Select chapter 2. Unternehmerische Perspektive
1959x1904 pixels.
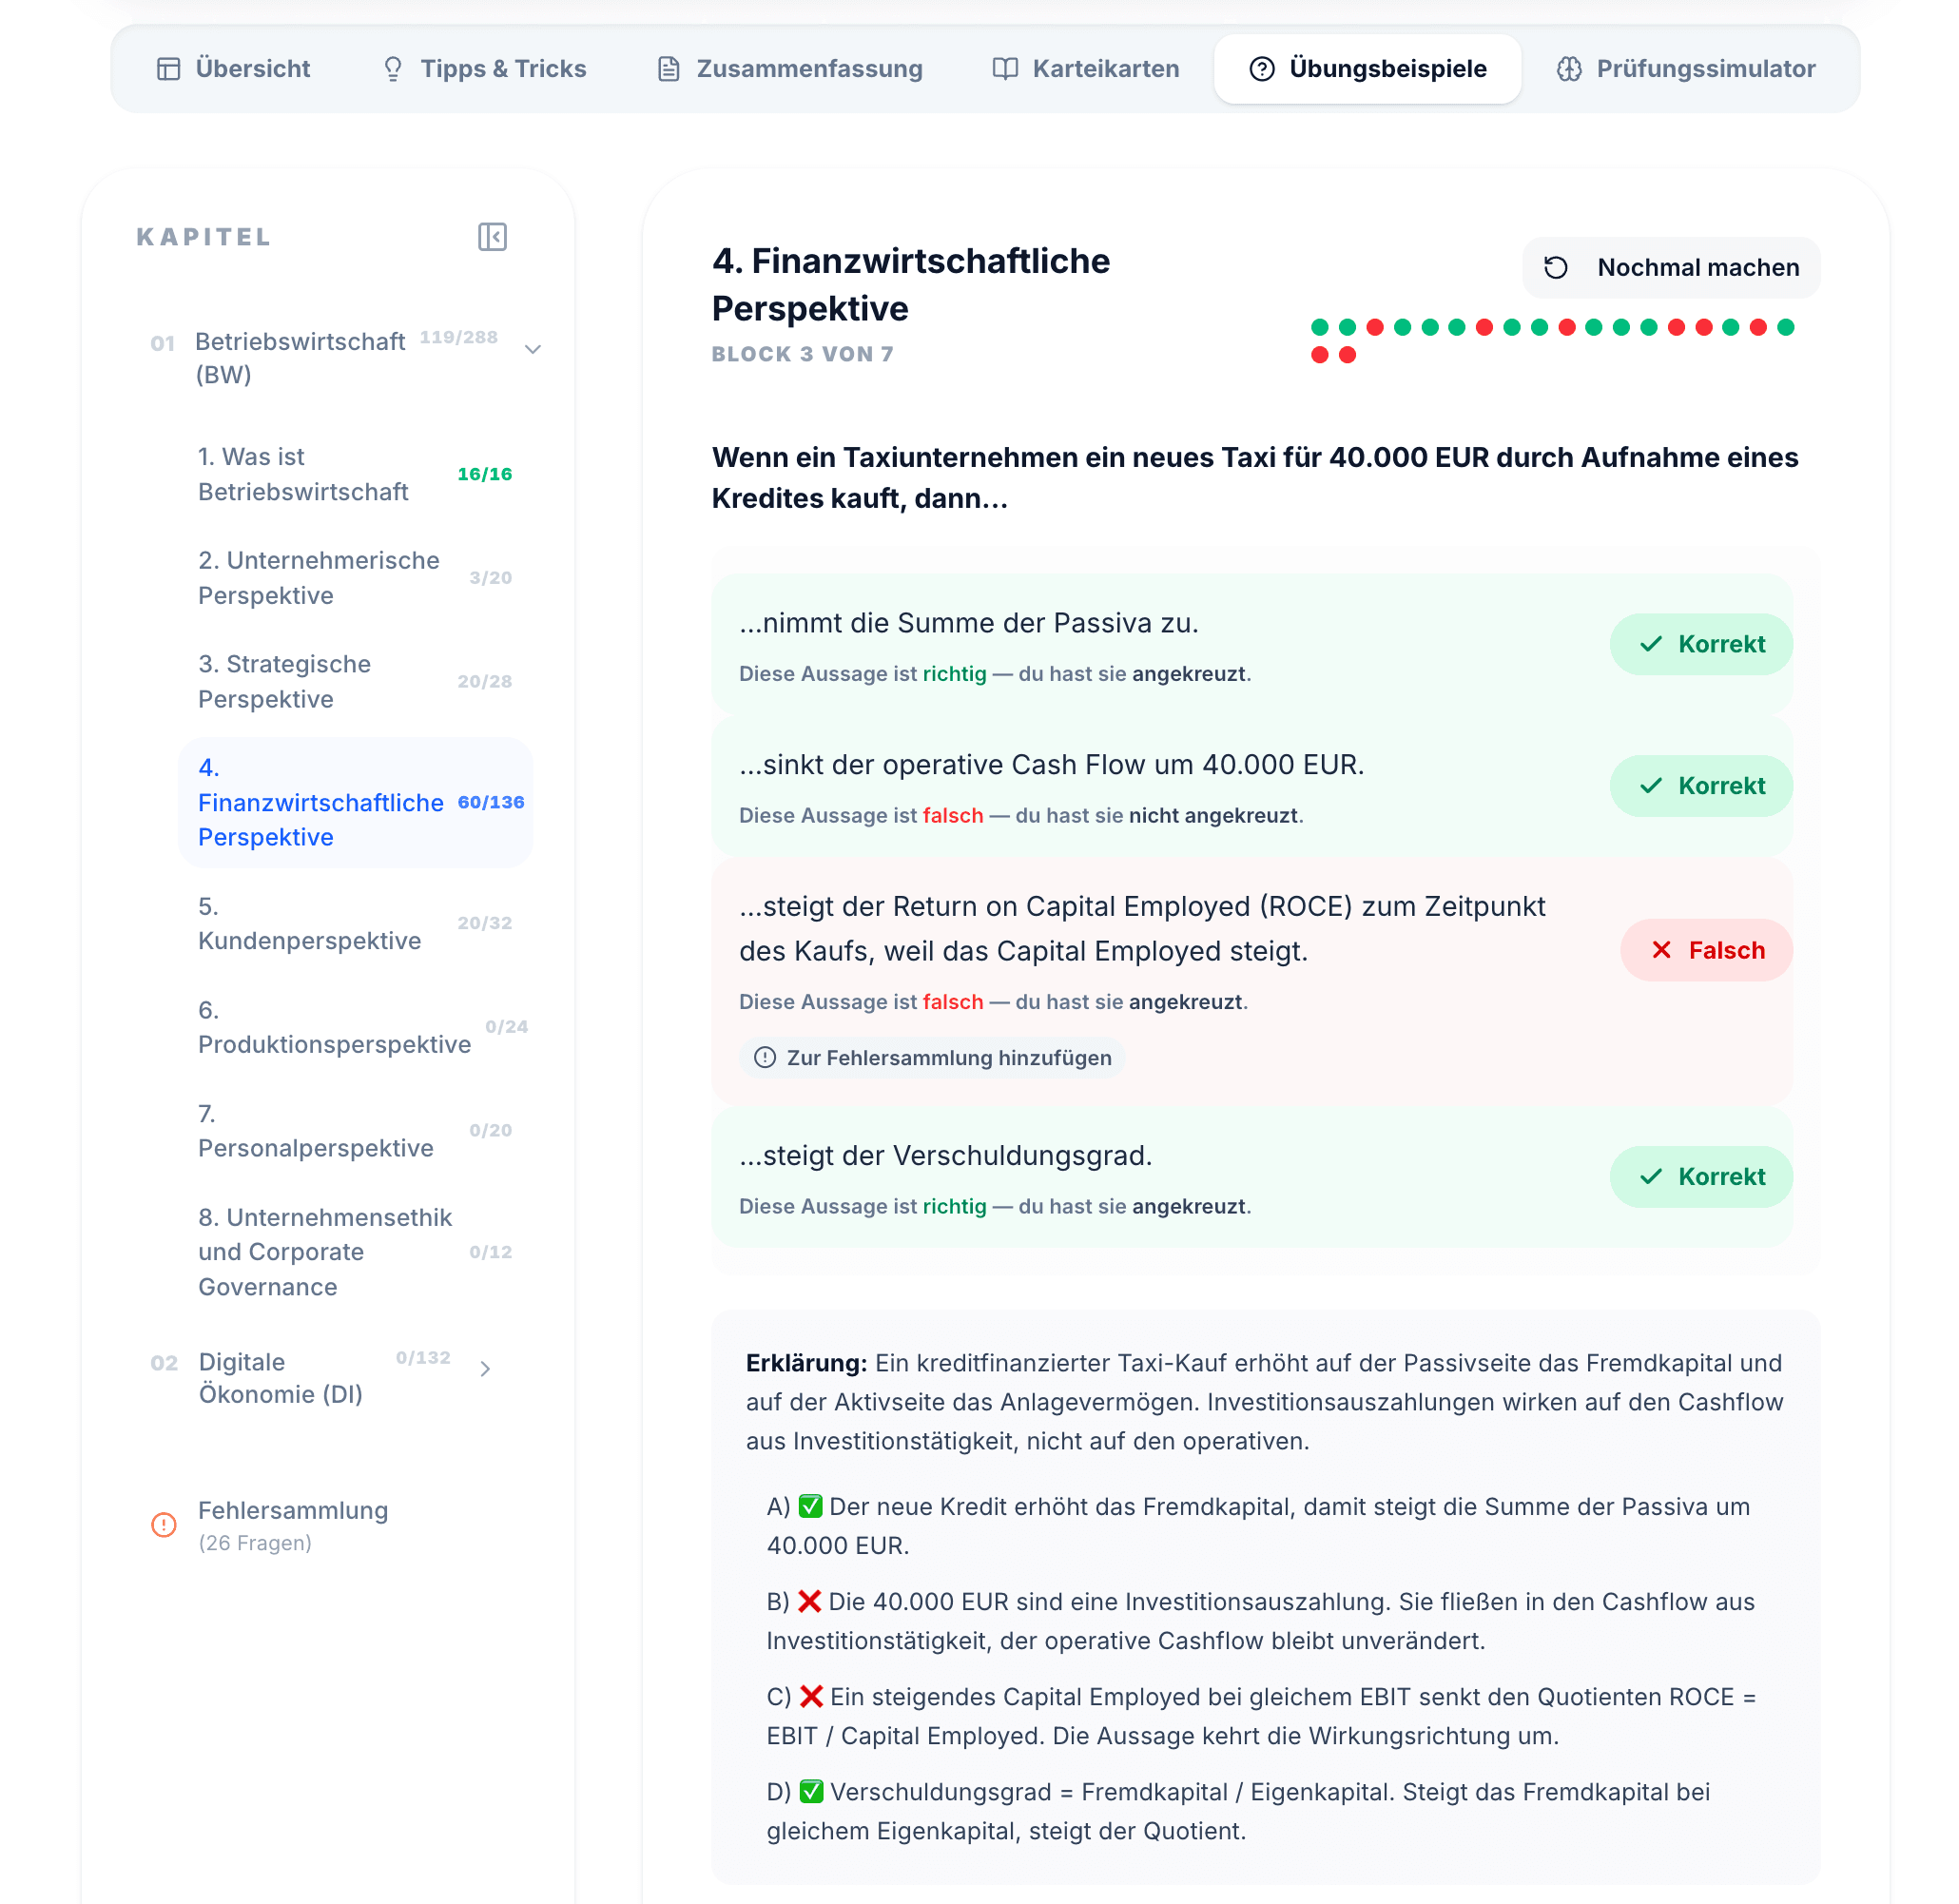(356, 578)
